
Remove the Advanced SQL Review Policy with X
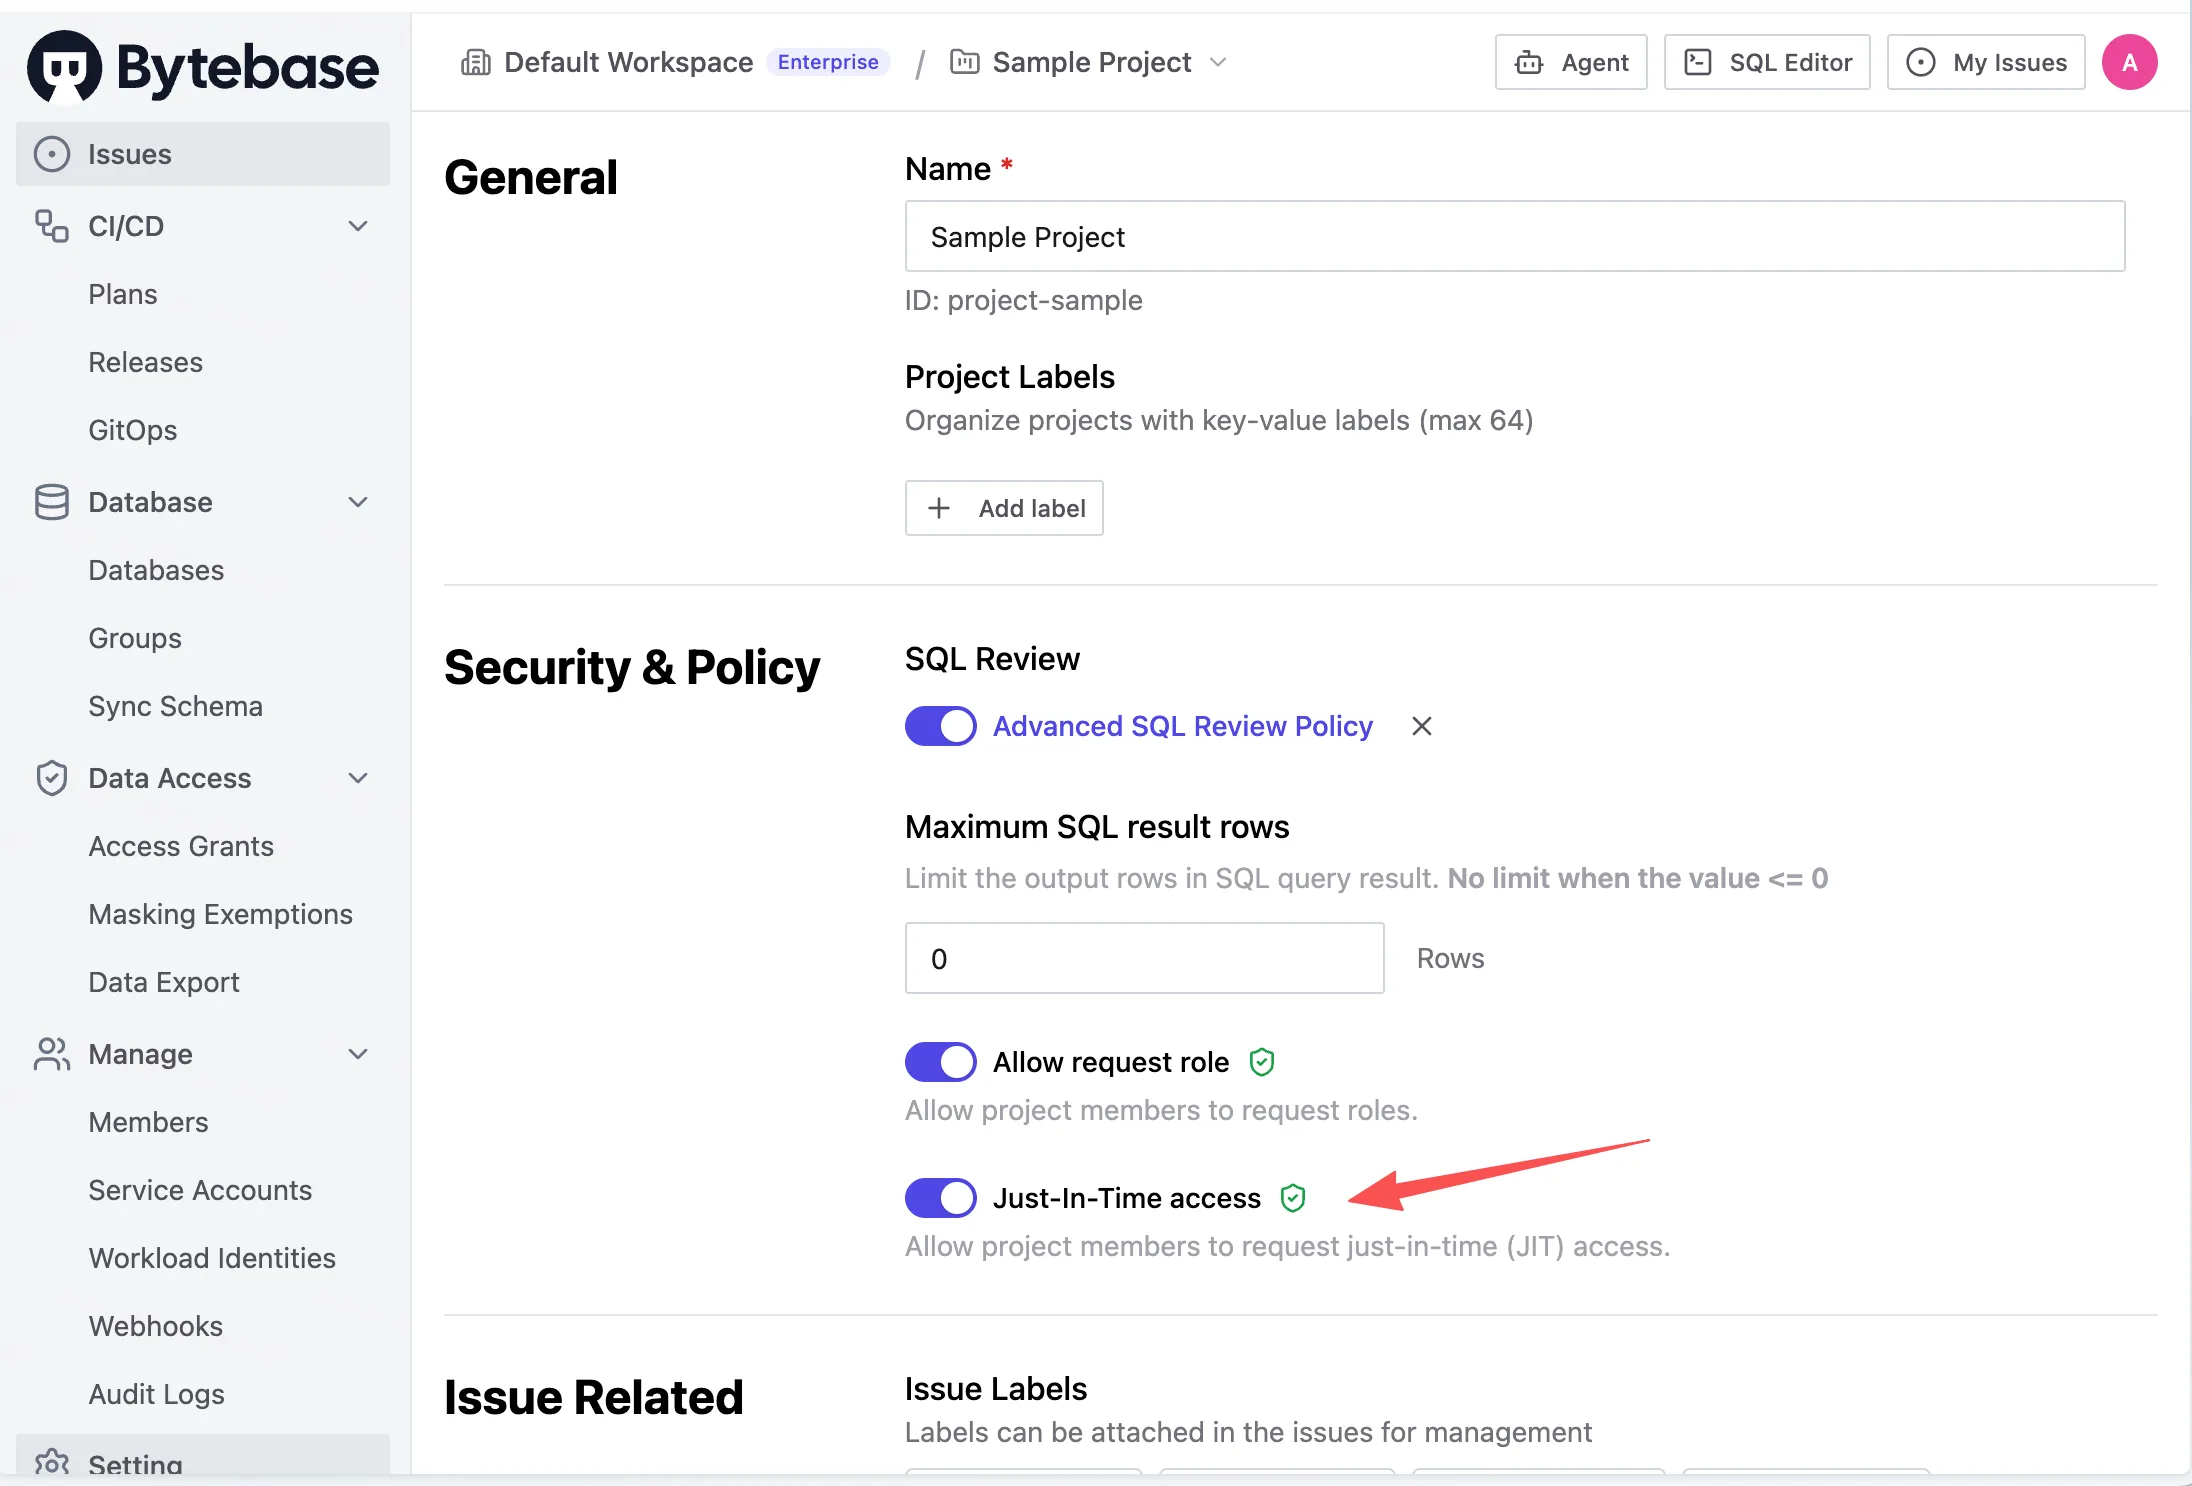click(x=1421, y=726)
